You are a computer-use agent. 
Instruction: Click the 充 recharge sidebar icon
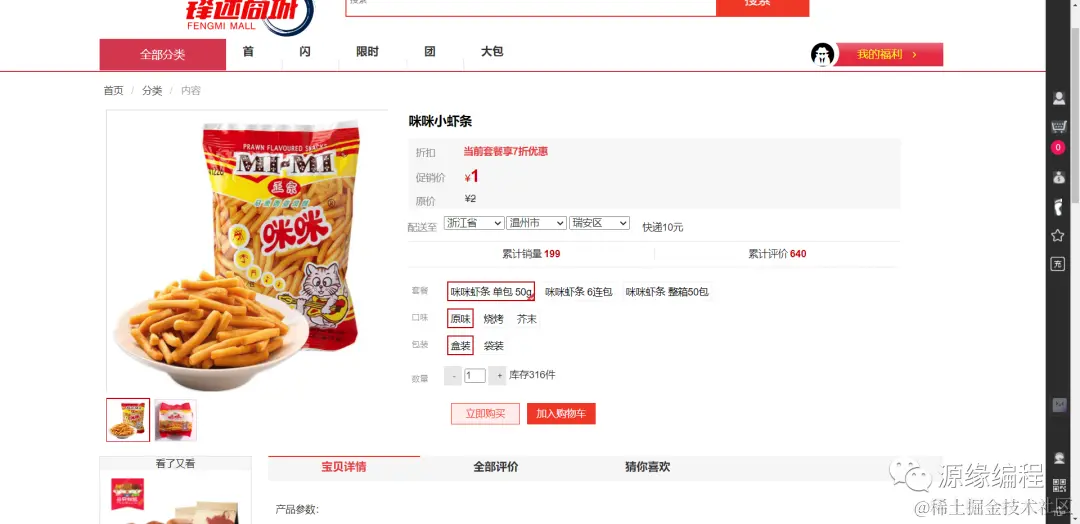tap(1058, 264)
